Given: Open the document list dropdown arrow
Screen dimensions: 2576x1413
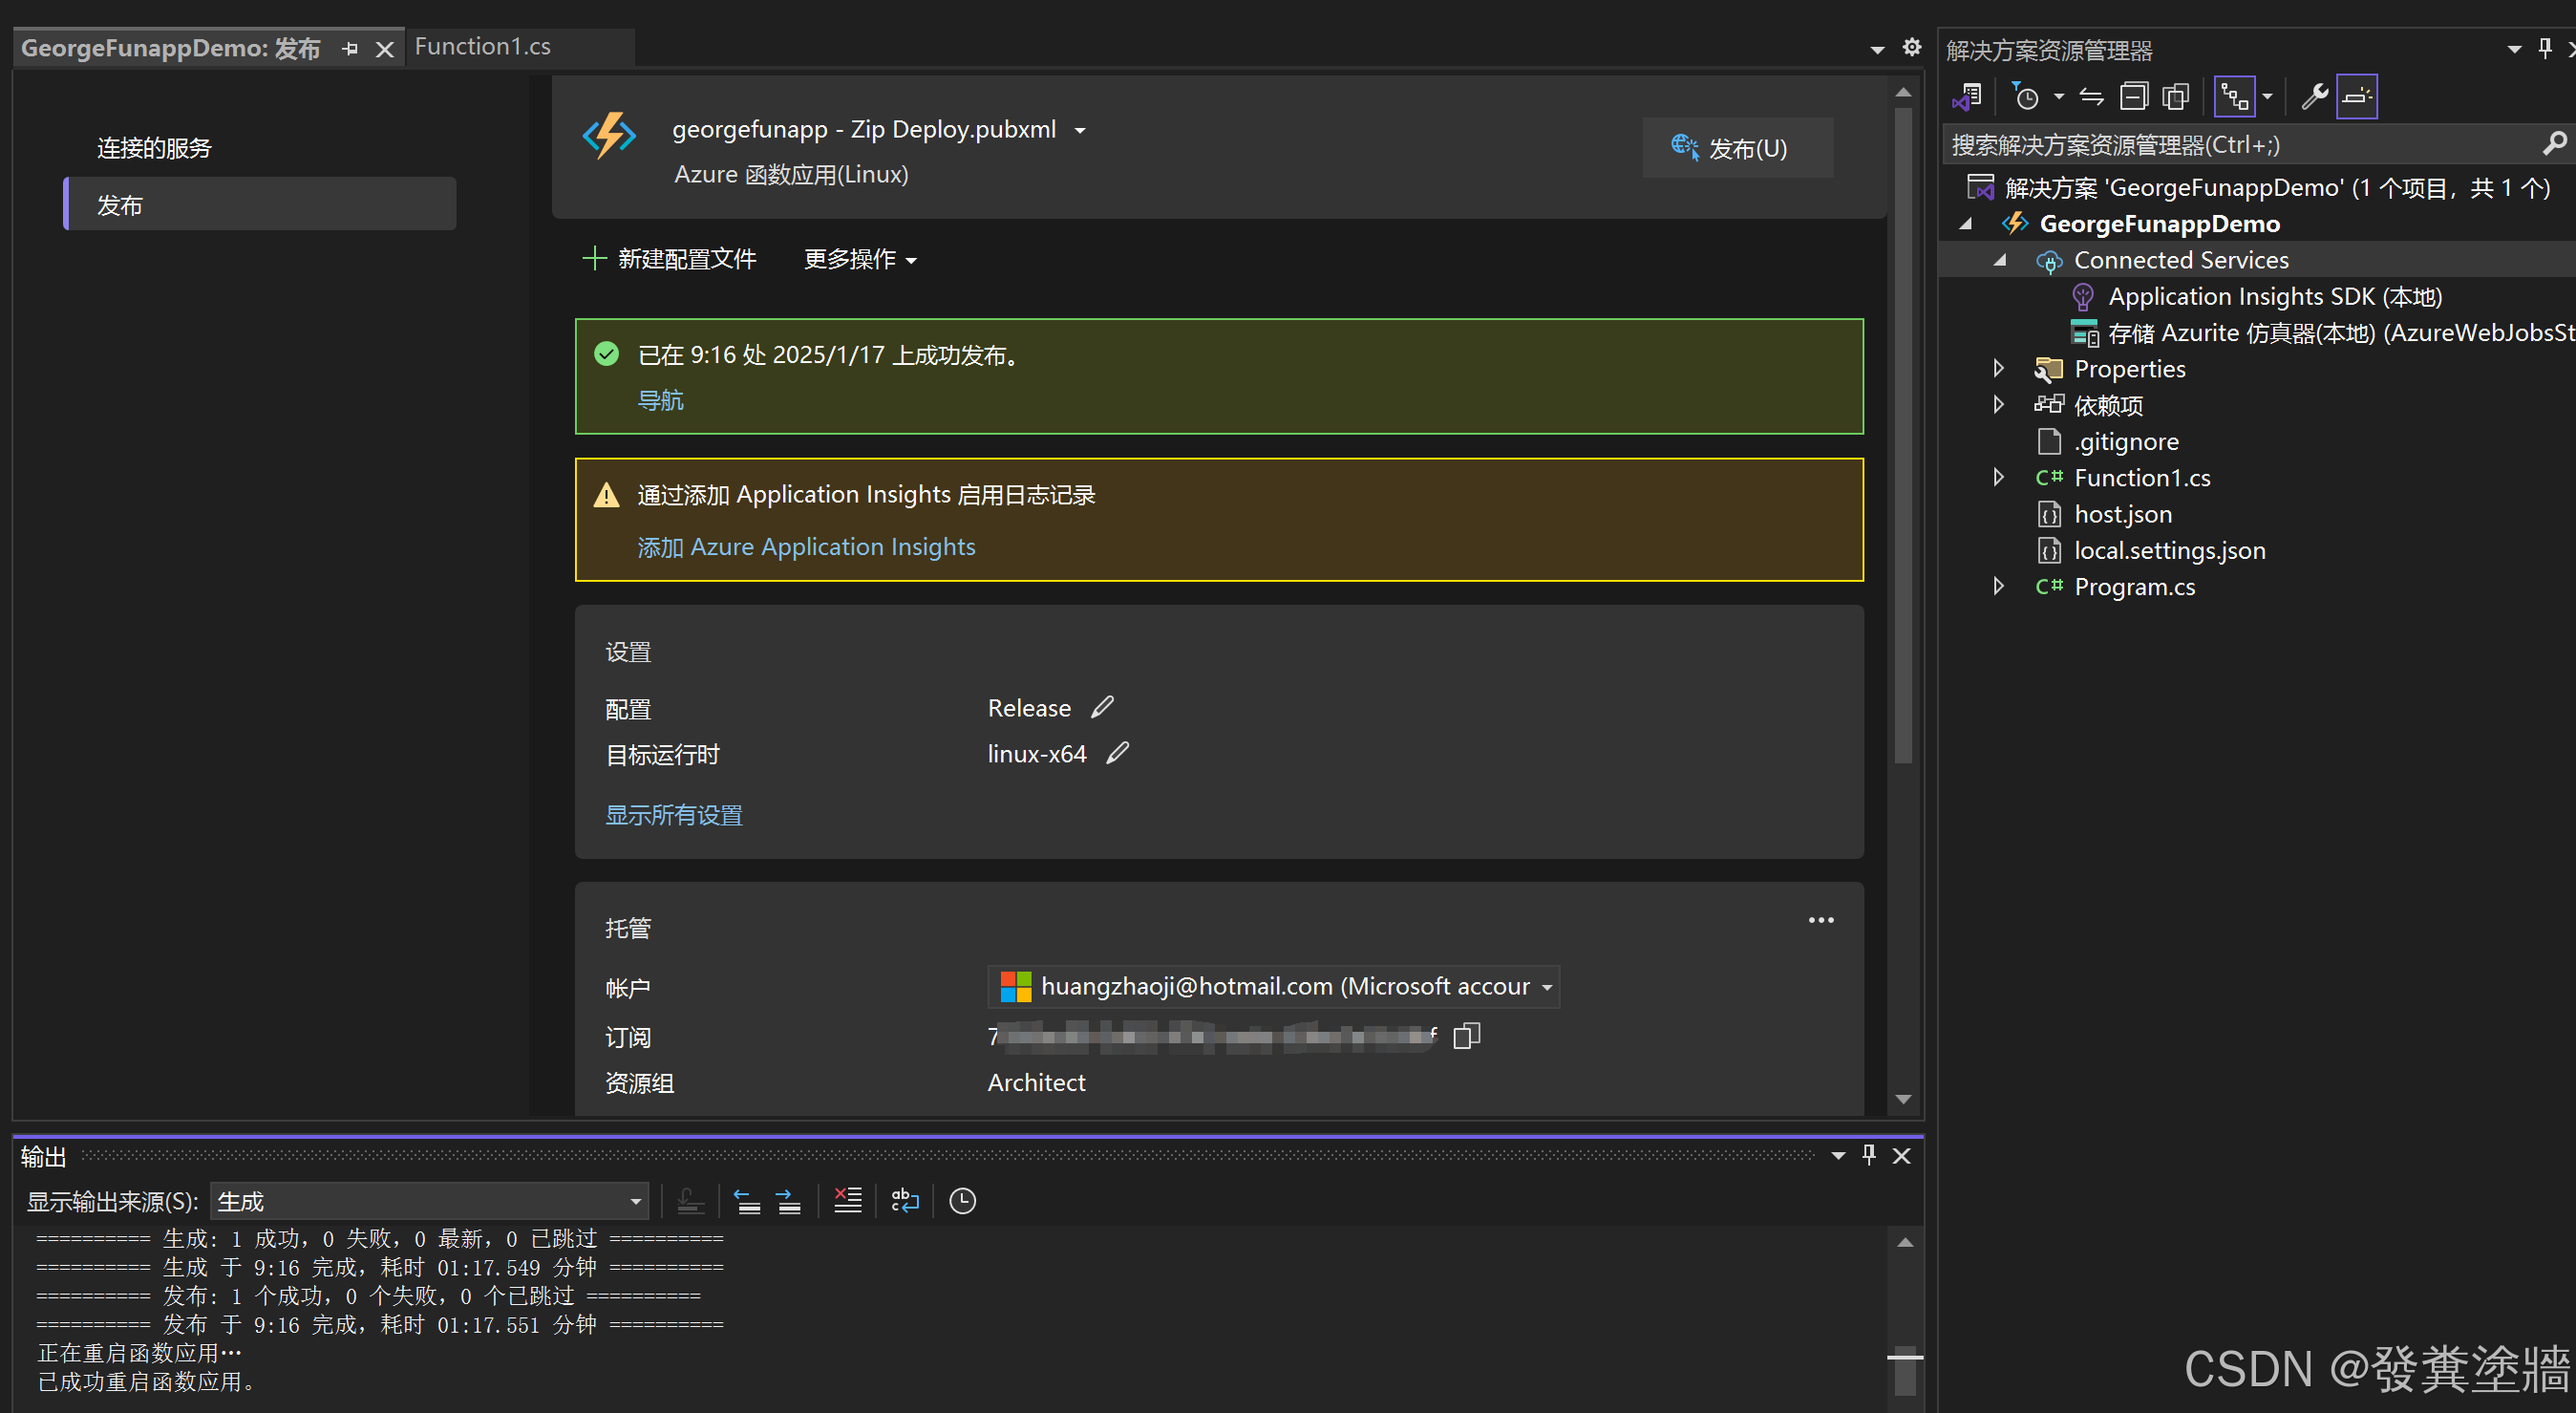Looking at the screenshot, I should click(x=1877, y=49).
